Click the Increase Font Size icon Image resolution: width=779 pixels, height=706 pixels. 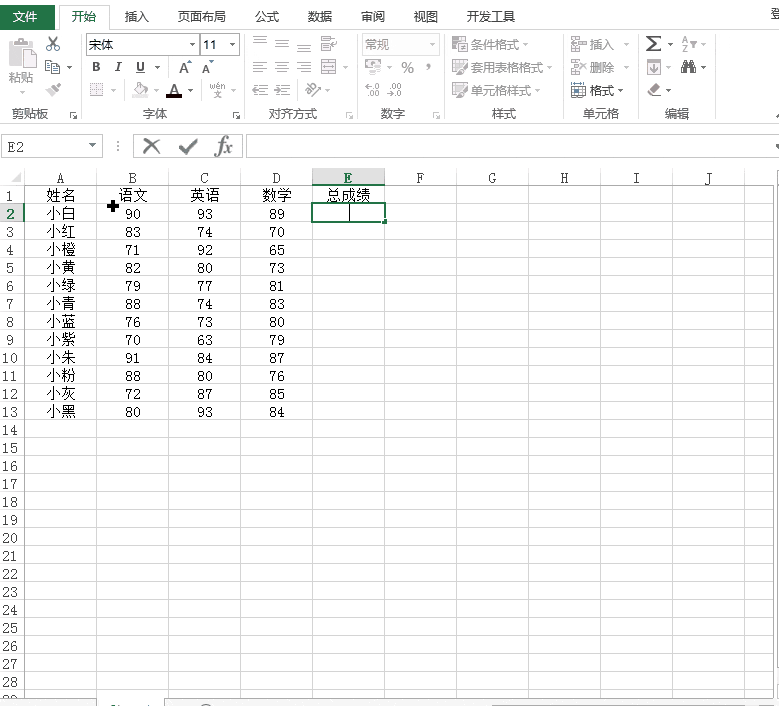pyautogui.click(x=185, y=67)
